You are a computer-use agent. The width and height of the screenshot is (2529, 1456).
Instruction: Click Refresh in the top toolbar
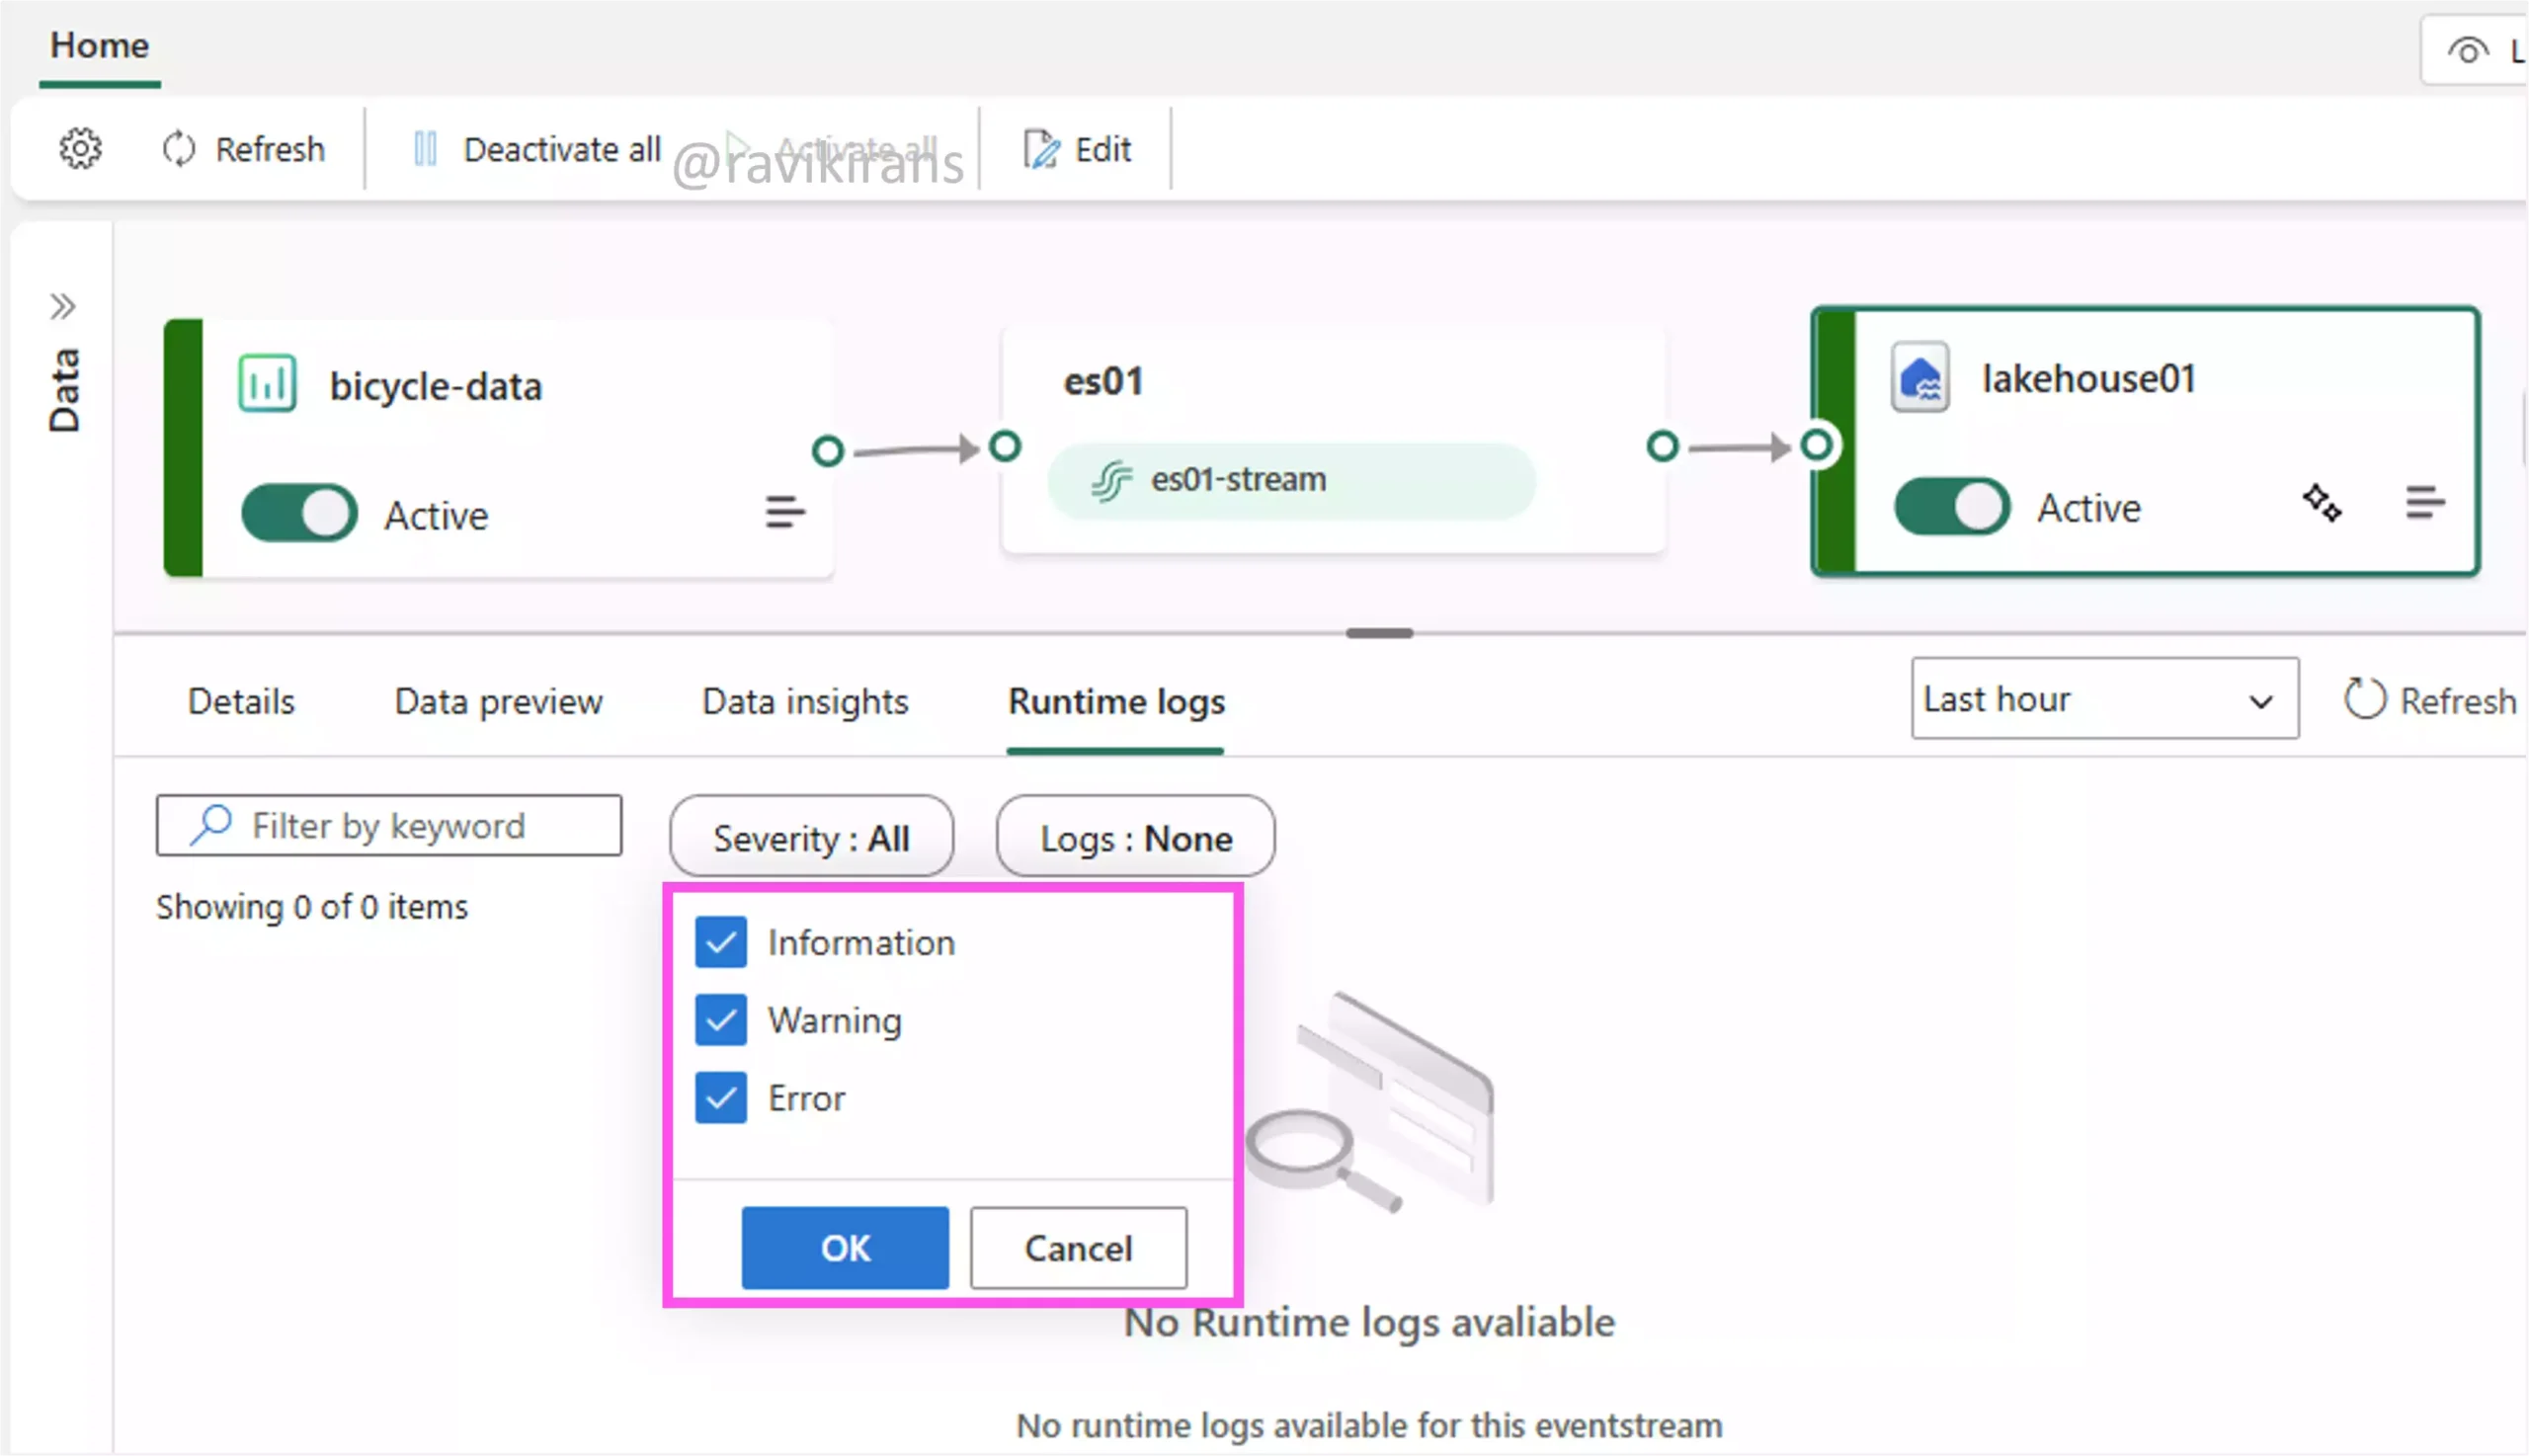243,149
